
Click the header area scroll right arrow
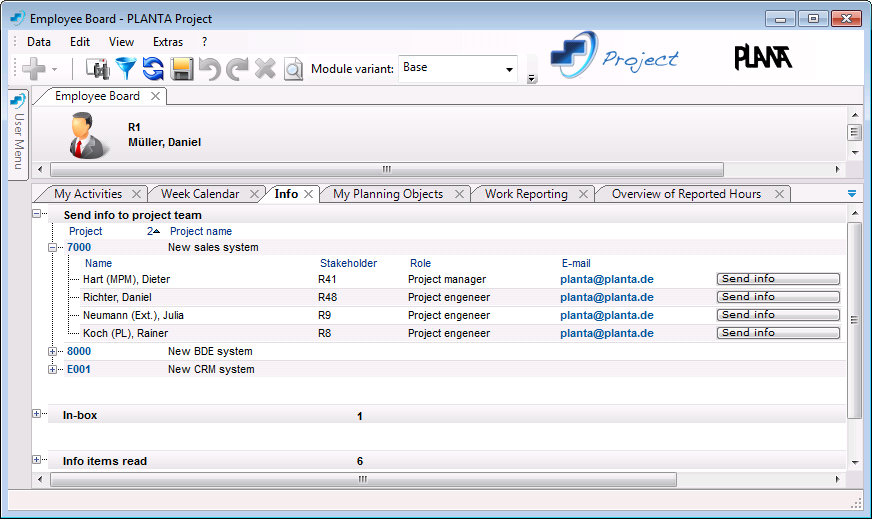[x=838, y=169]
